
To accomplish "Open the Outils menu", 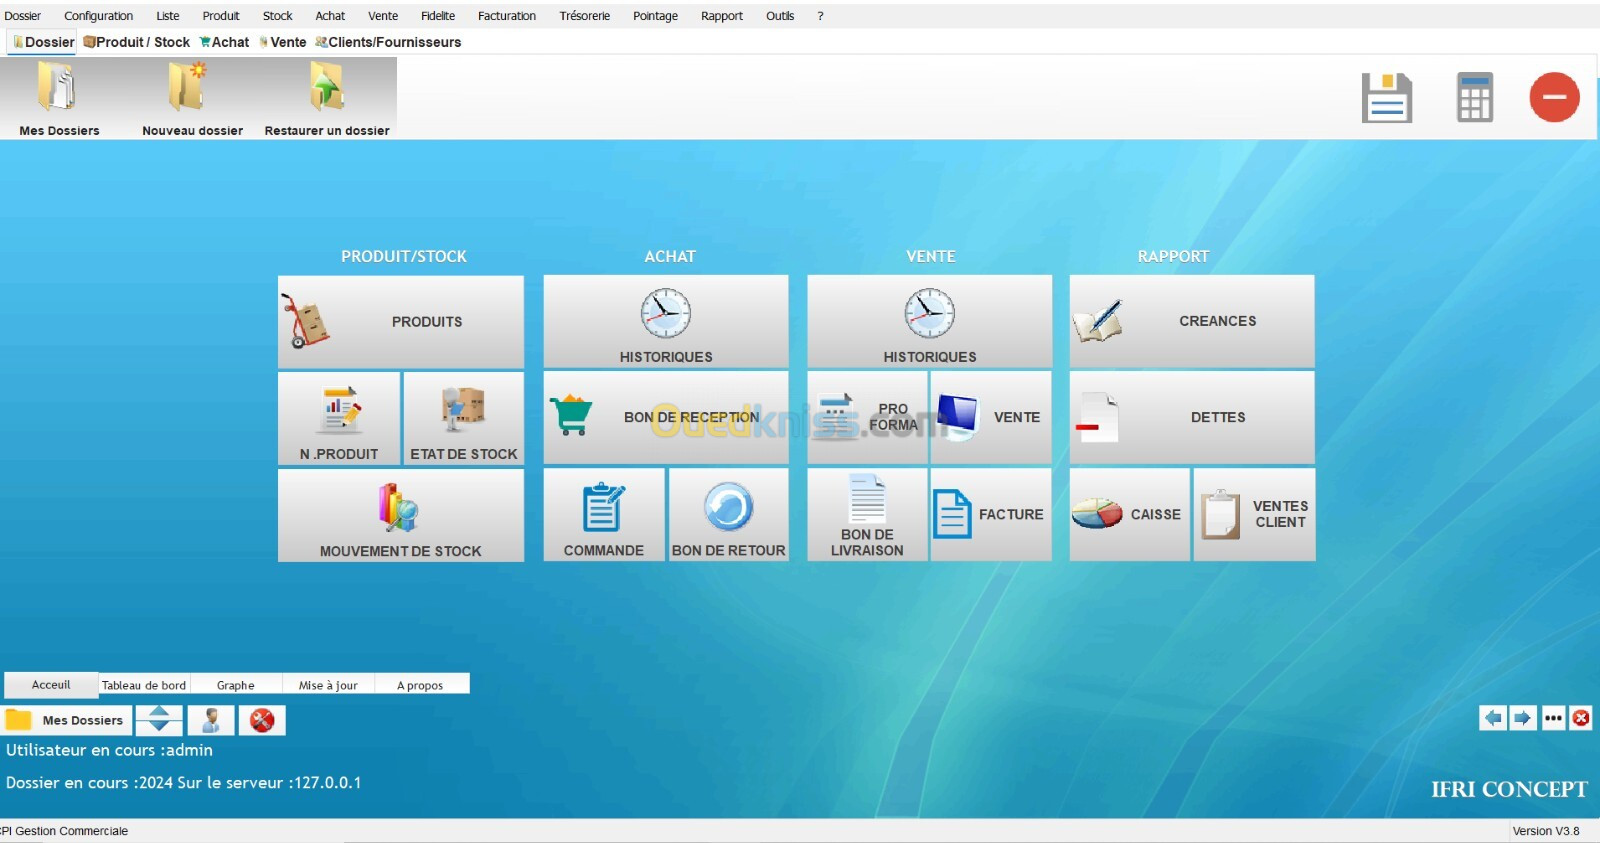I will pos(780,16).
